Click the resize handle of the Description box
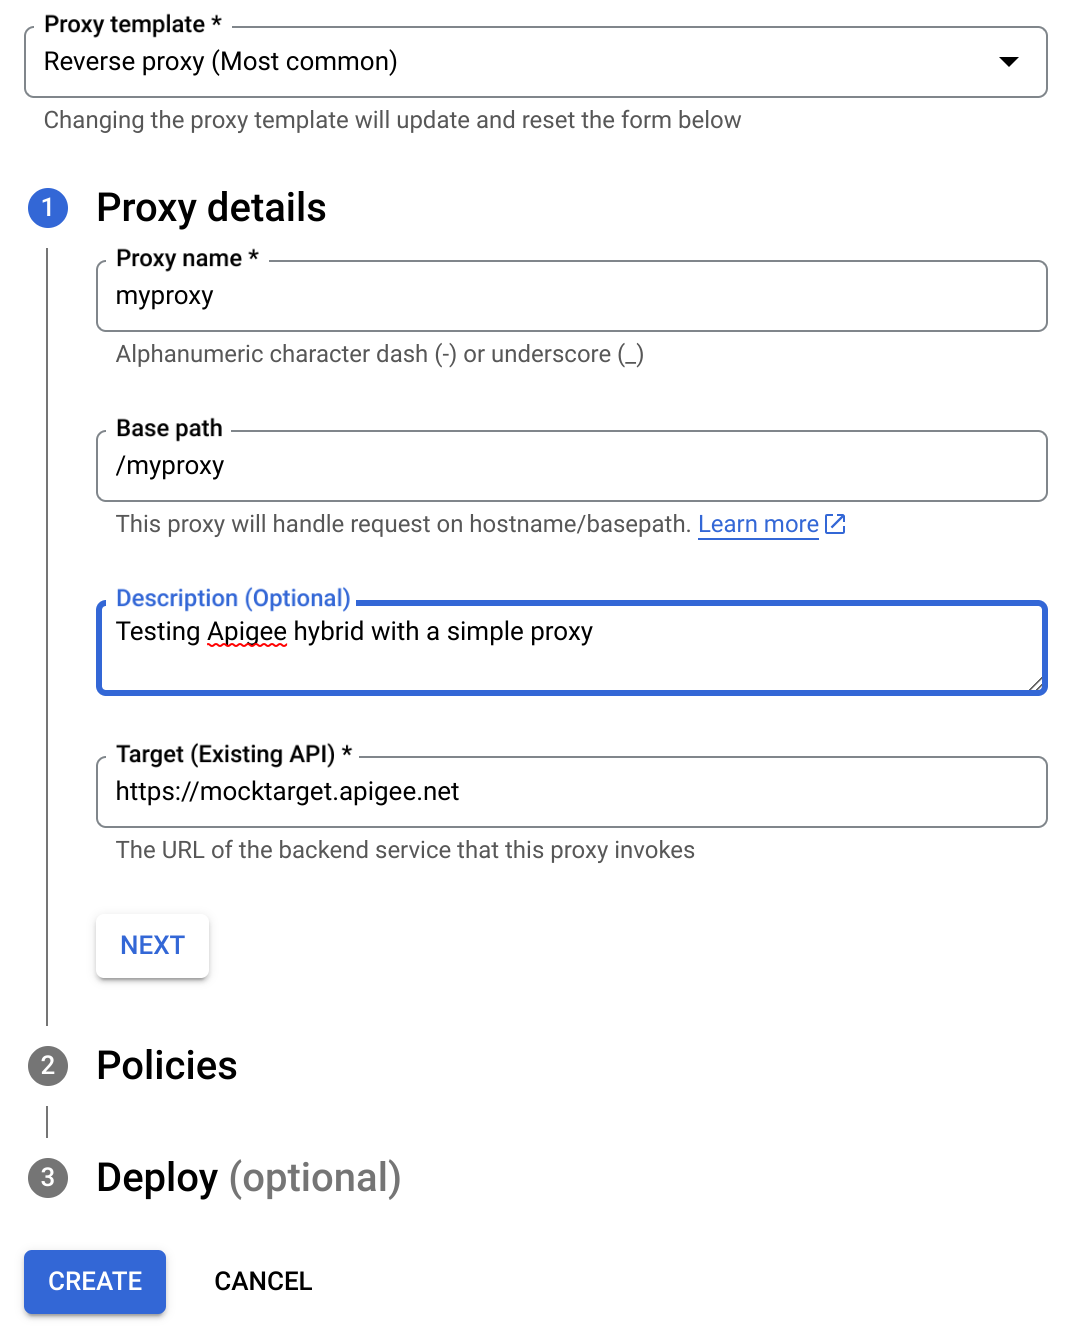The image size is (1092, 1328). point(1035,685)
